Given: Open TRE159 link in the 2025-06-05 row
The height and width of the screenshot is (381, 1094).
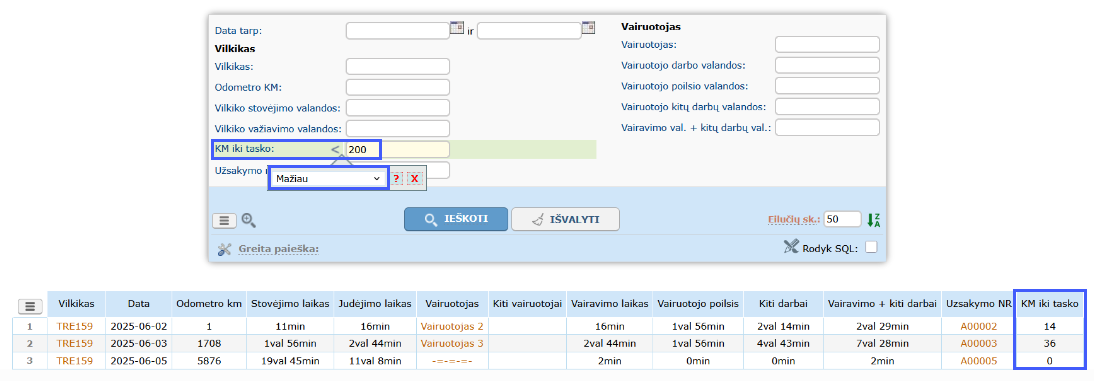Looking at the screenshot, I should click(x=75, y=361).
